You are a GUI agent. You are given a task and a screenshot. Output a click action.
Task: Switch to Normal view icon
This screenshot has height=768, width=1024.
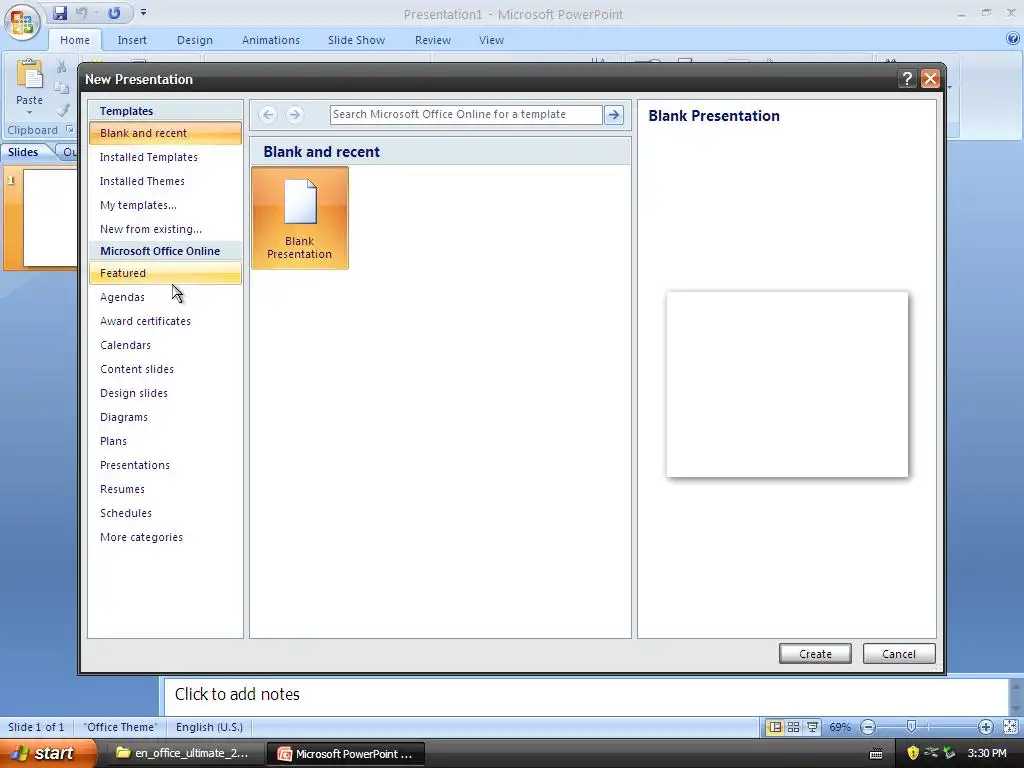tap(775, 727)
